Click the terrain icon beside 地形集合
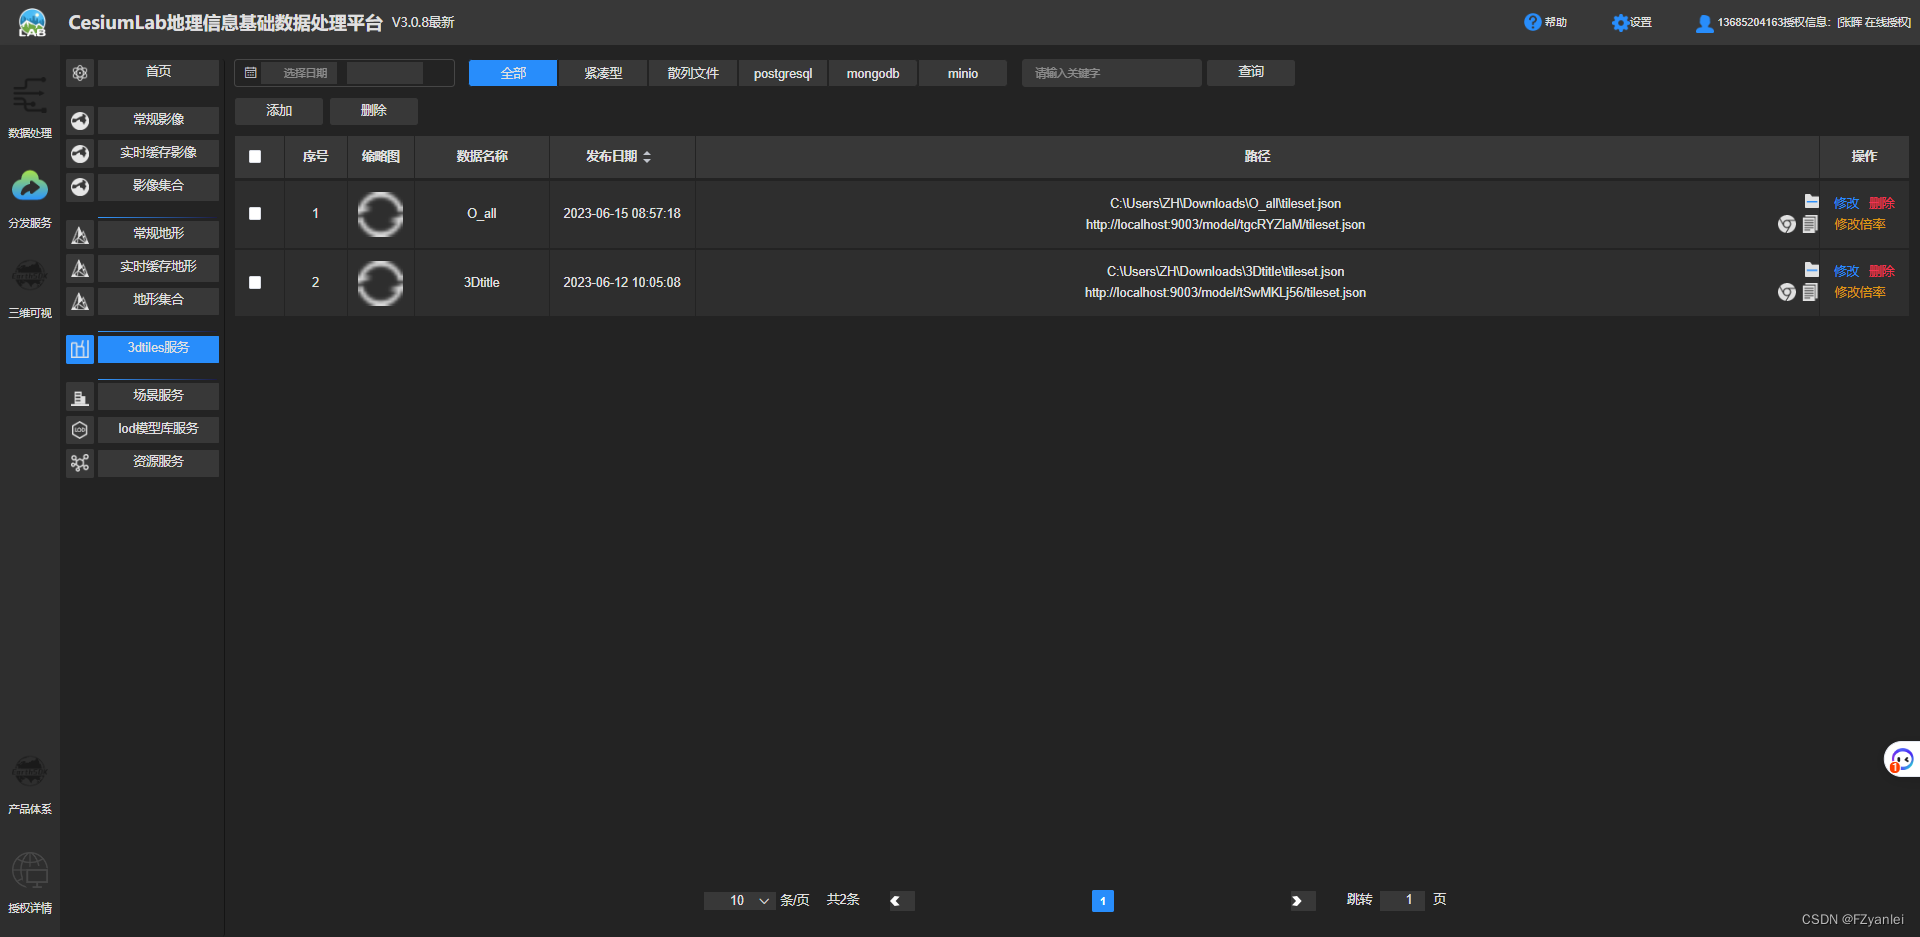The height and width of the screenshot is (937, 1920). (x=80, y=301)
